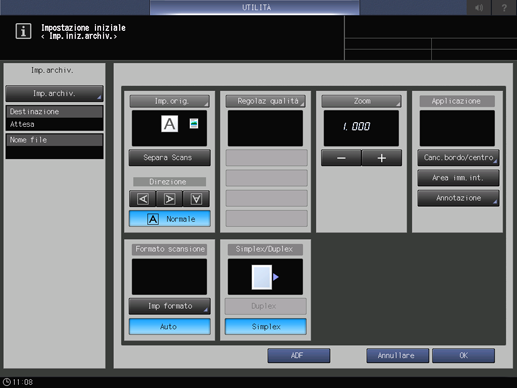
Task: Click the Regolaz qualità preview box
Action: [x=265, y=128]
